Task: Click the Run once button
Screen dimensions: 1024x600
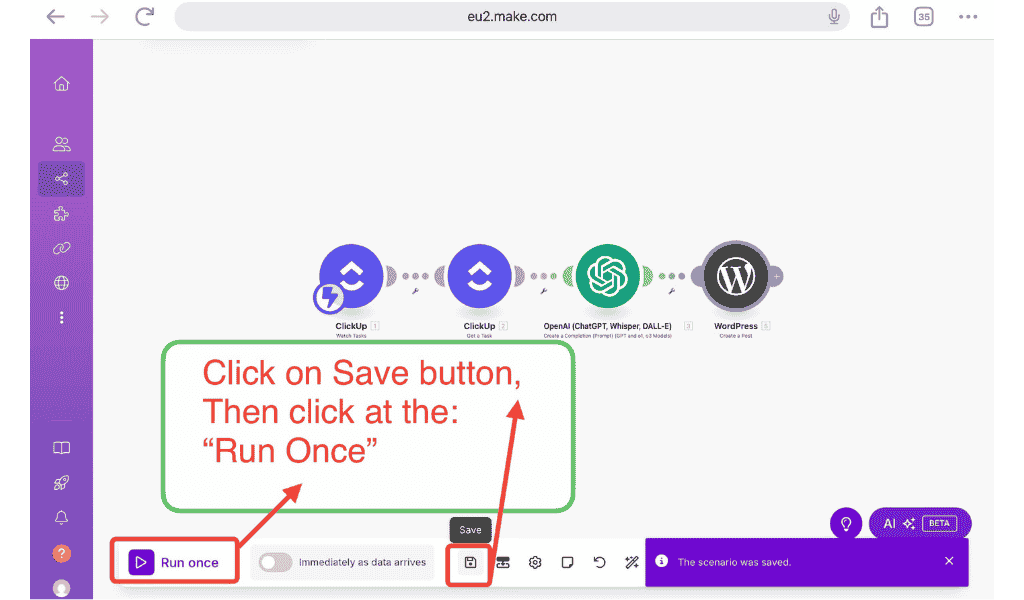Action: (x=174, y=562)
